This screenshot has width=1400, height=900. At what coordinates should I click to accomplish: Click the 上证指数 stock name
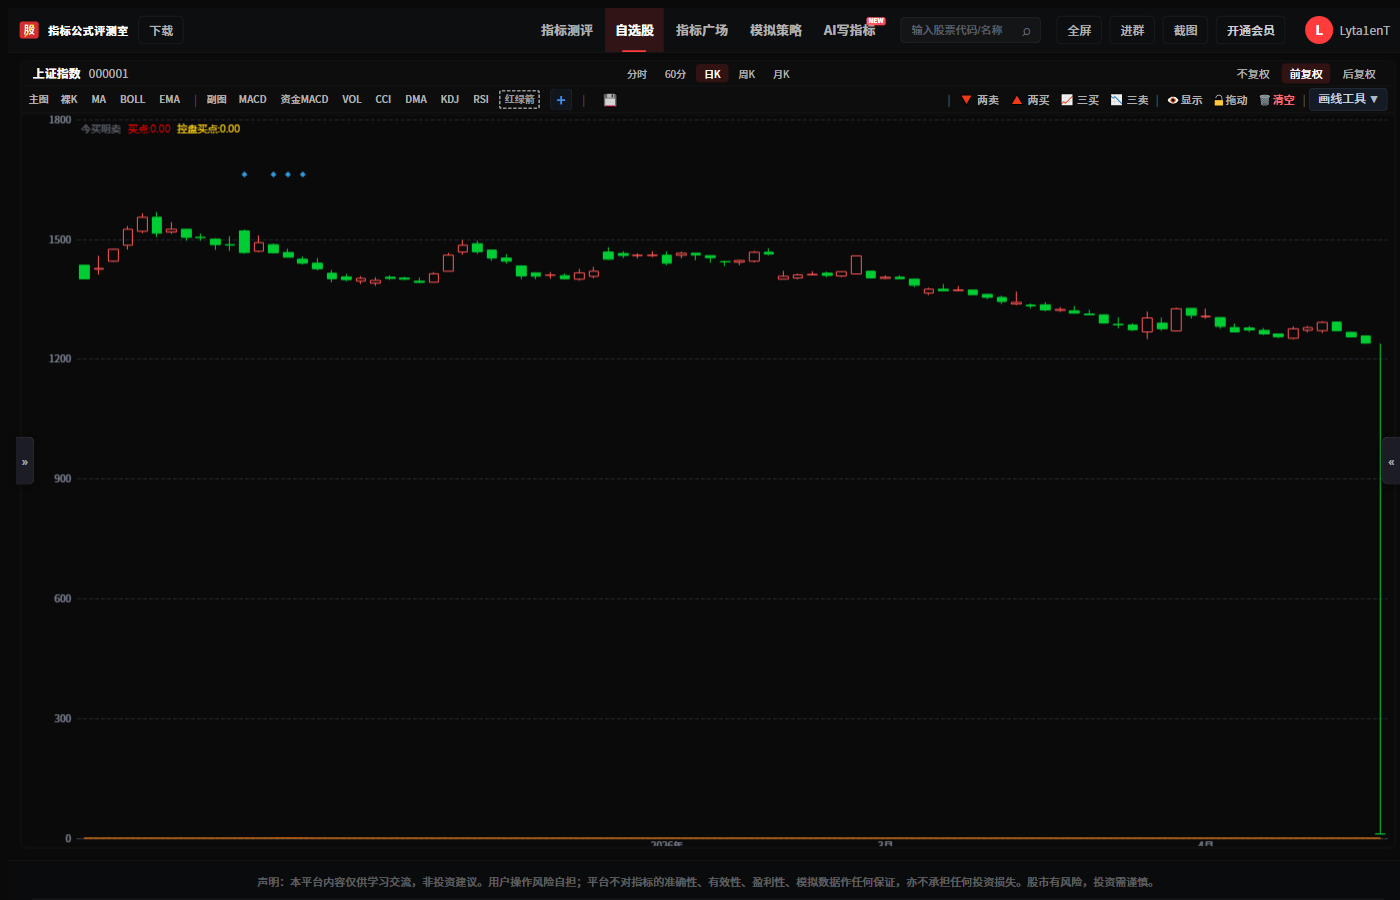pyautogui.click(x=56, y=74)
